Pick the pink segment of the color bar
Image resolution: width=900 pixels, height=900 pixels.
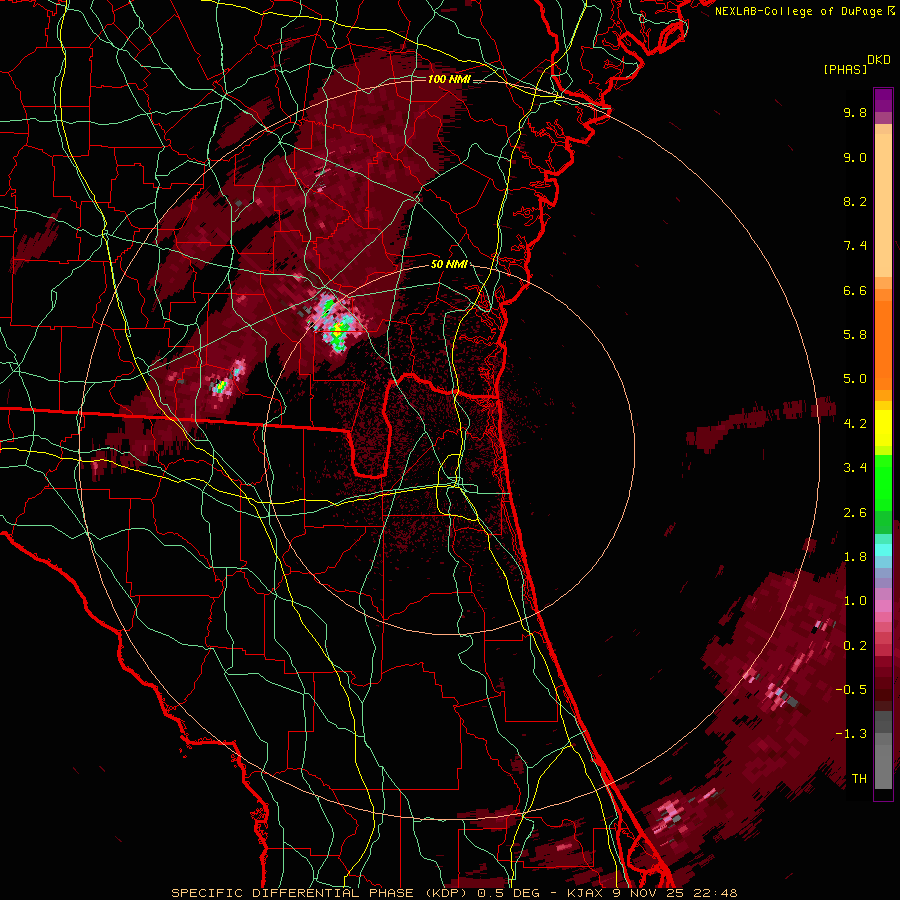tap(883, 606)
